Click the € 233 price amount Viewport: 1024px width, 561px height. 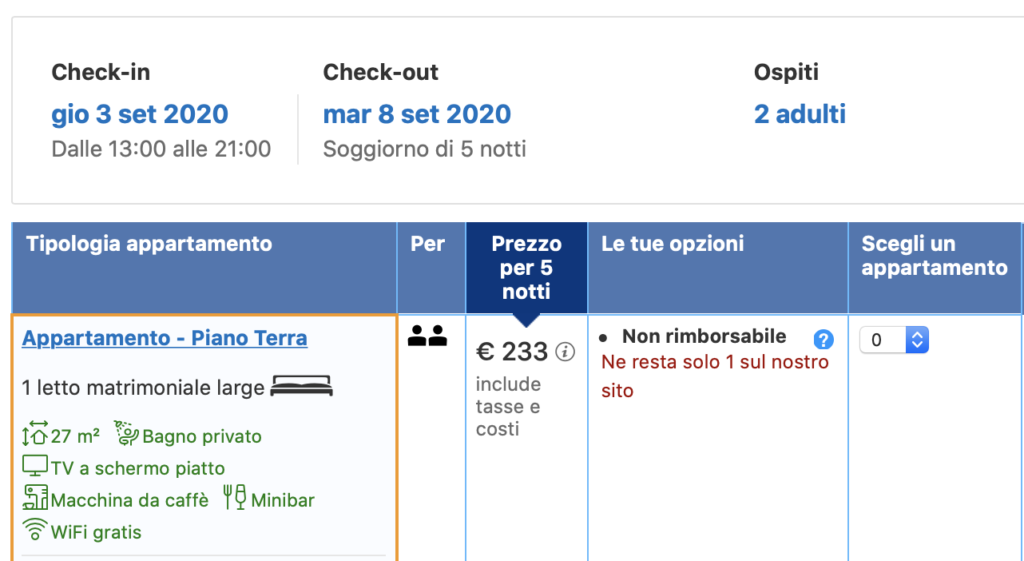click(512, 352)
